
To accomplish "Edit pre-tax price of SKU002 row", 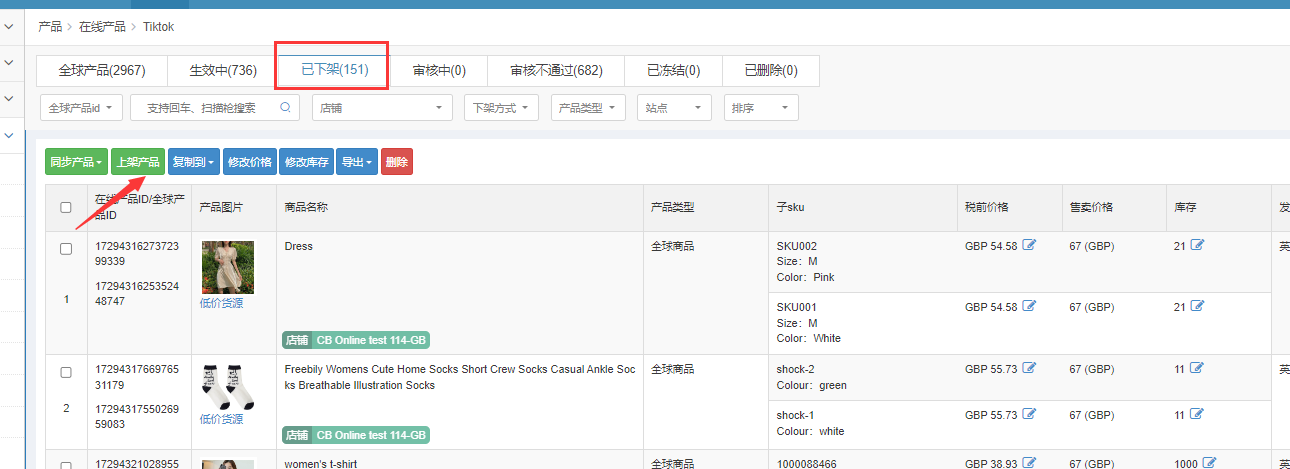I will (1029, 246).
